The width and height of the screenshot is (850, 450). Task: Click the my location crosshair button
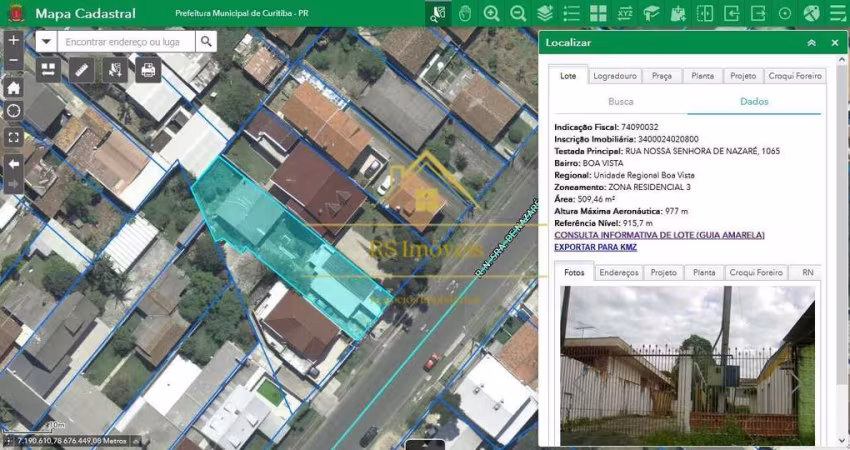tap(14, 111)
